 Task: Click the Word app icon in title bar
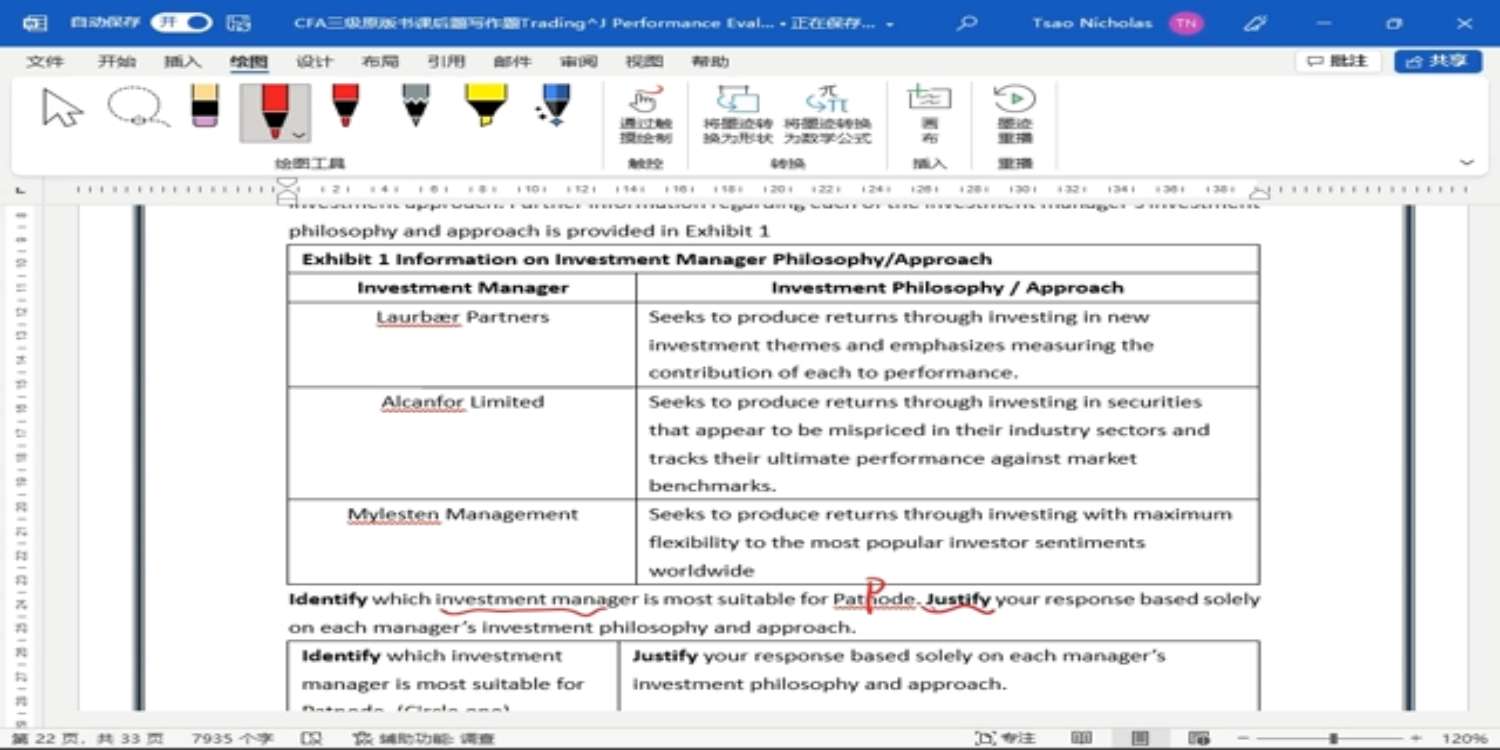point(33,22)
